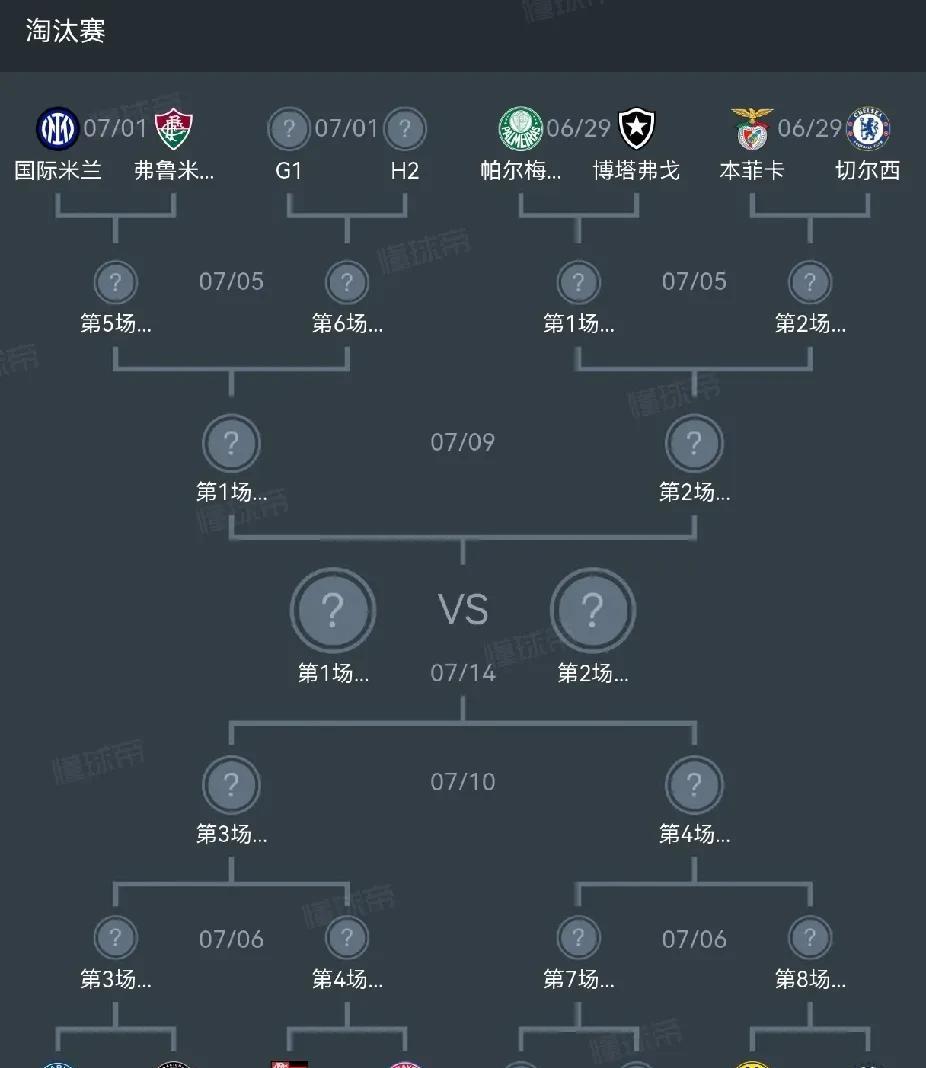Viewport: 926px width, 1068px height.
Task: Tap the 第7场 winner placeholder
Action: coord(578,938)
